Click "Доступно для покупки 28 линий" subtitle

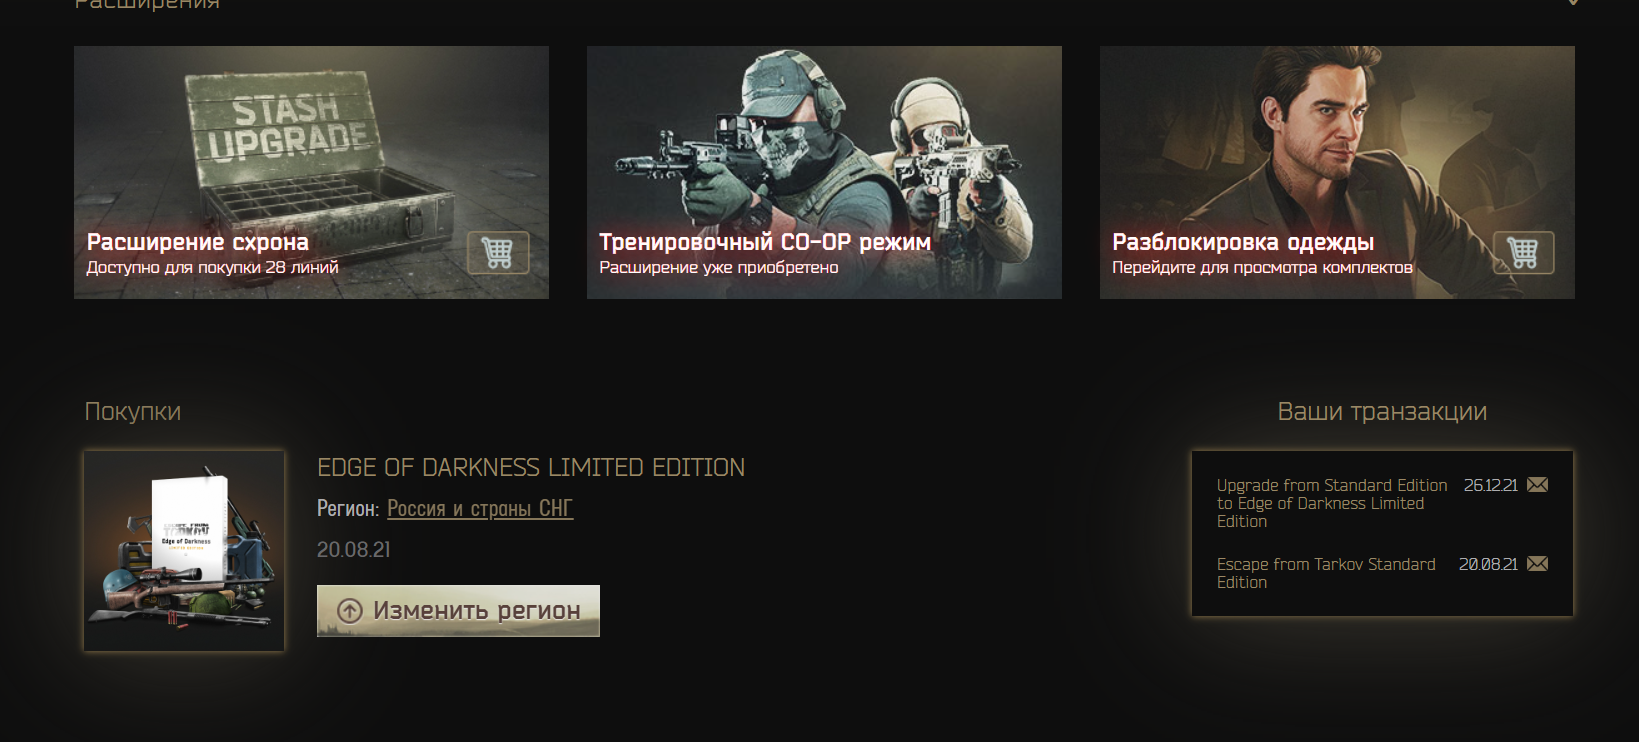(212, 268)
